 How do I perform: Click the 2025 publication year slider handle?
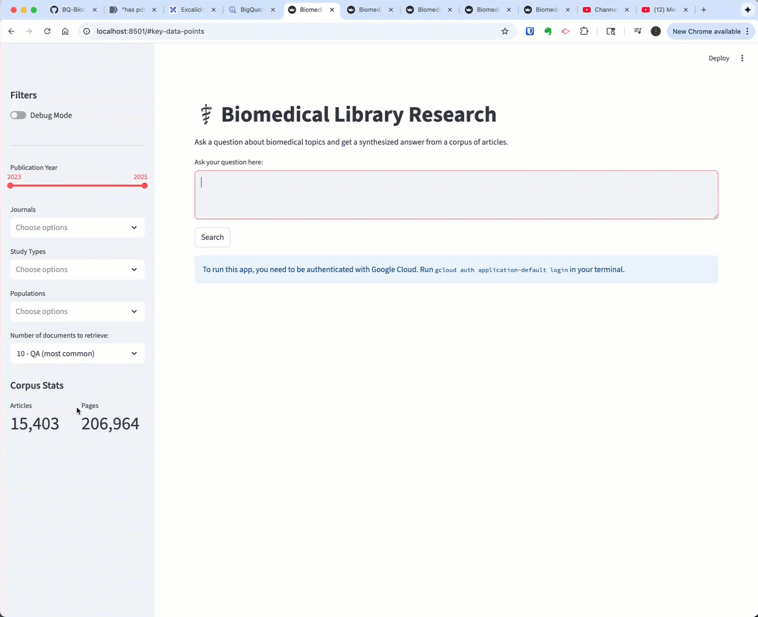tap(145, 186)
